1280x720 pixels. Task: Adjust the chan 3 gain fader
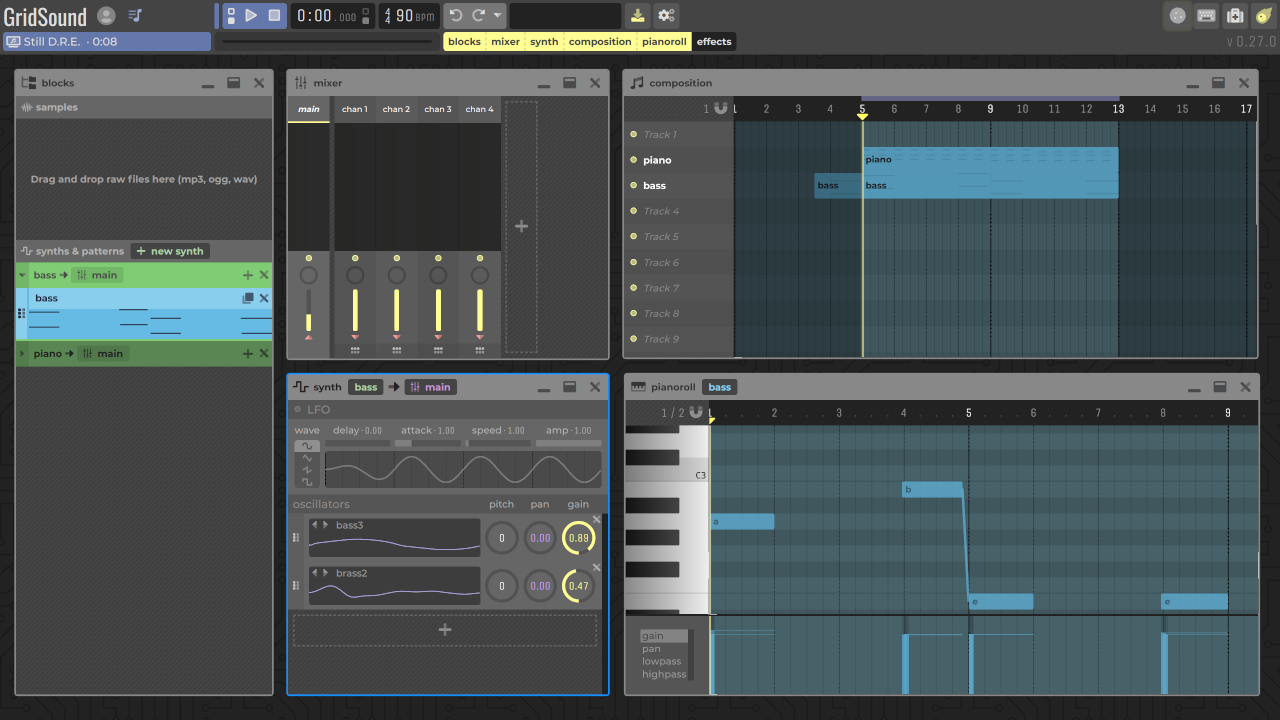coord(438,311)
